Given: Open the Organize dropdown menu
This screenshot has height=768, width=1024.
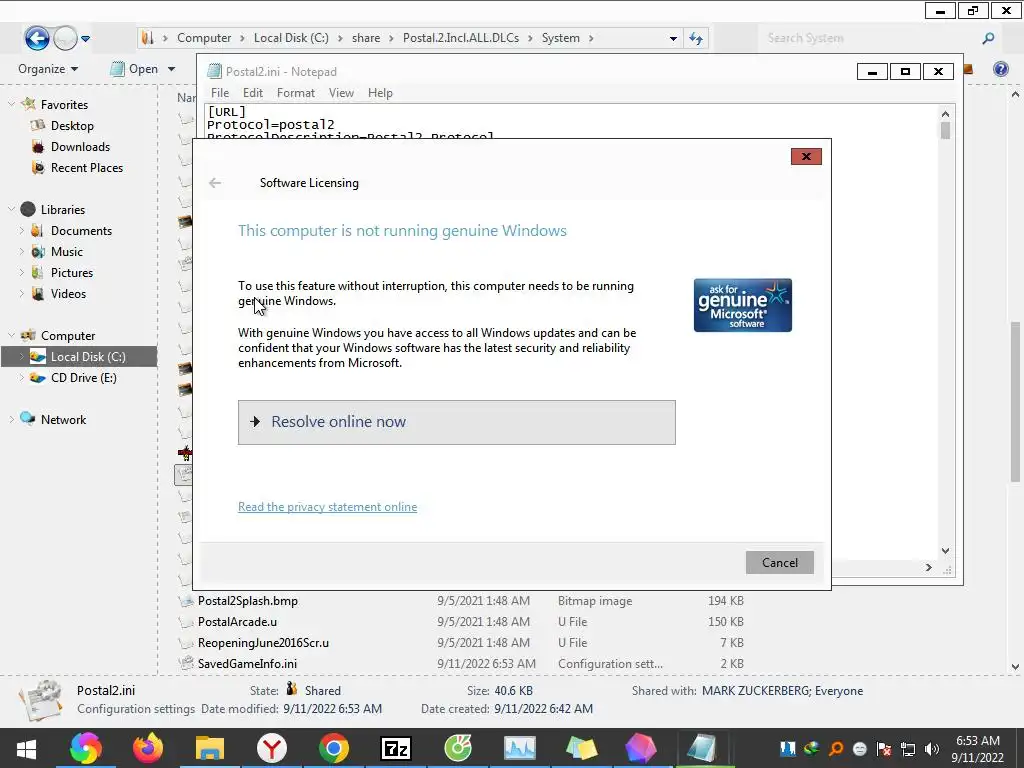Looking at the screenshot, I should click(48, 69).
